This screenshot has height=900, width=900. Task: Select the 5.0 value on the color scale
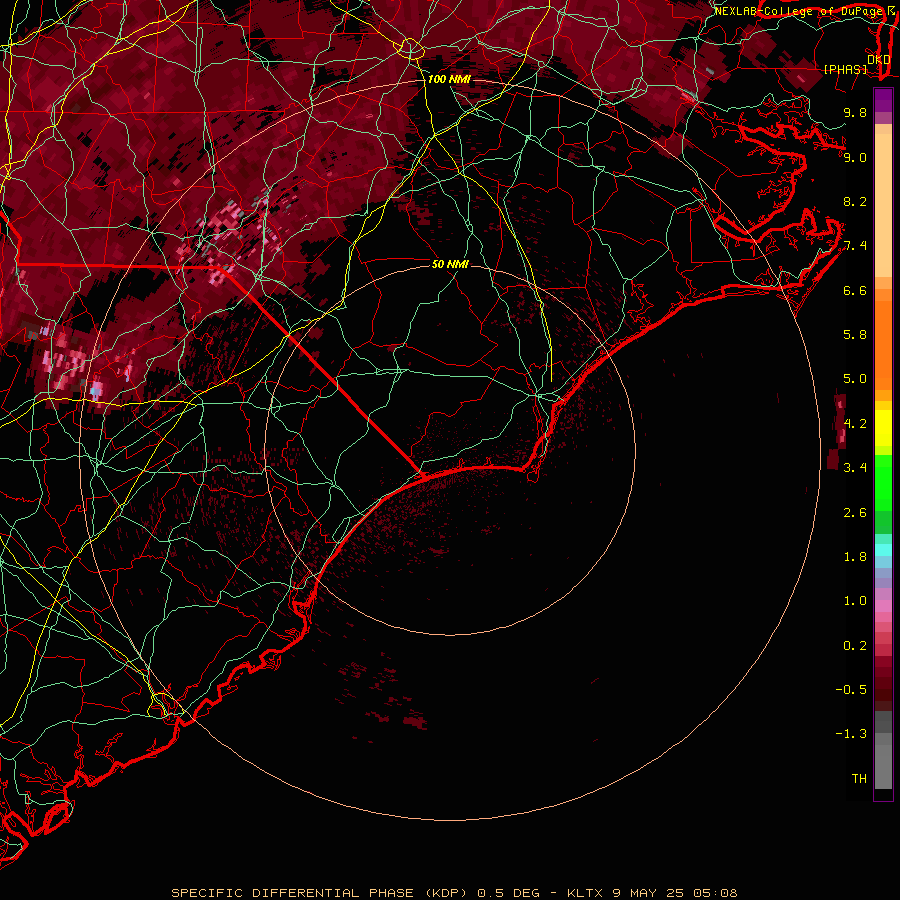855,379
